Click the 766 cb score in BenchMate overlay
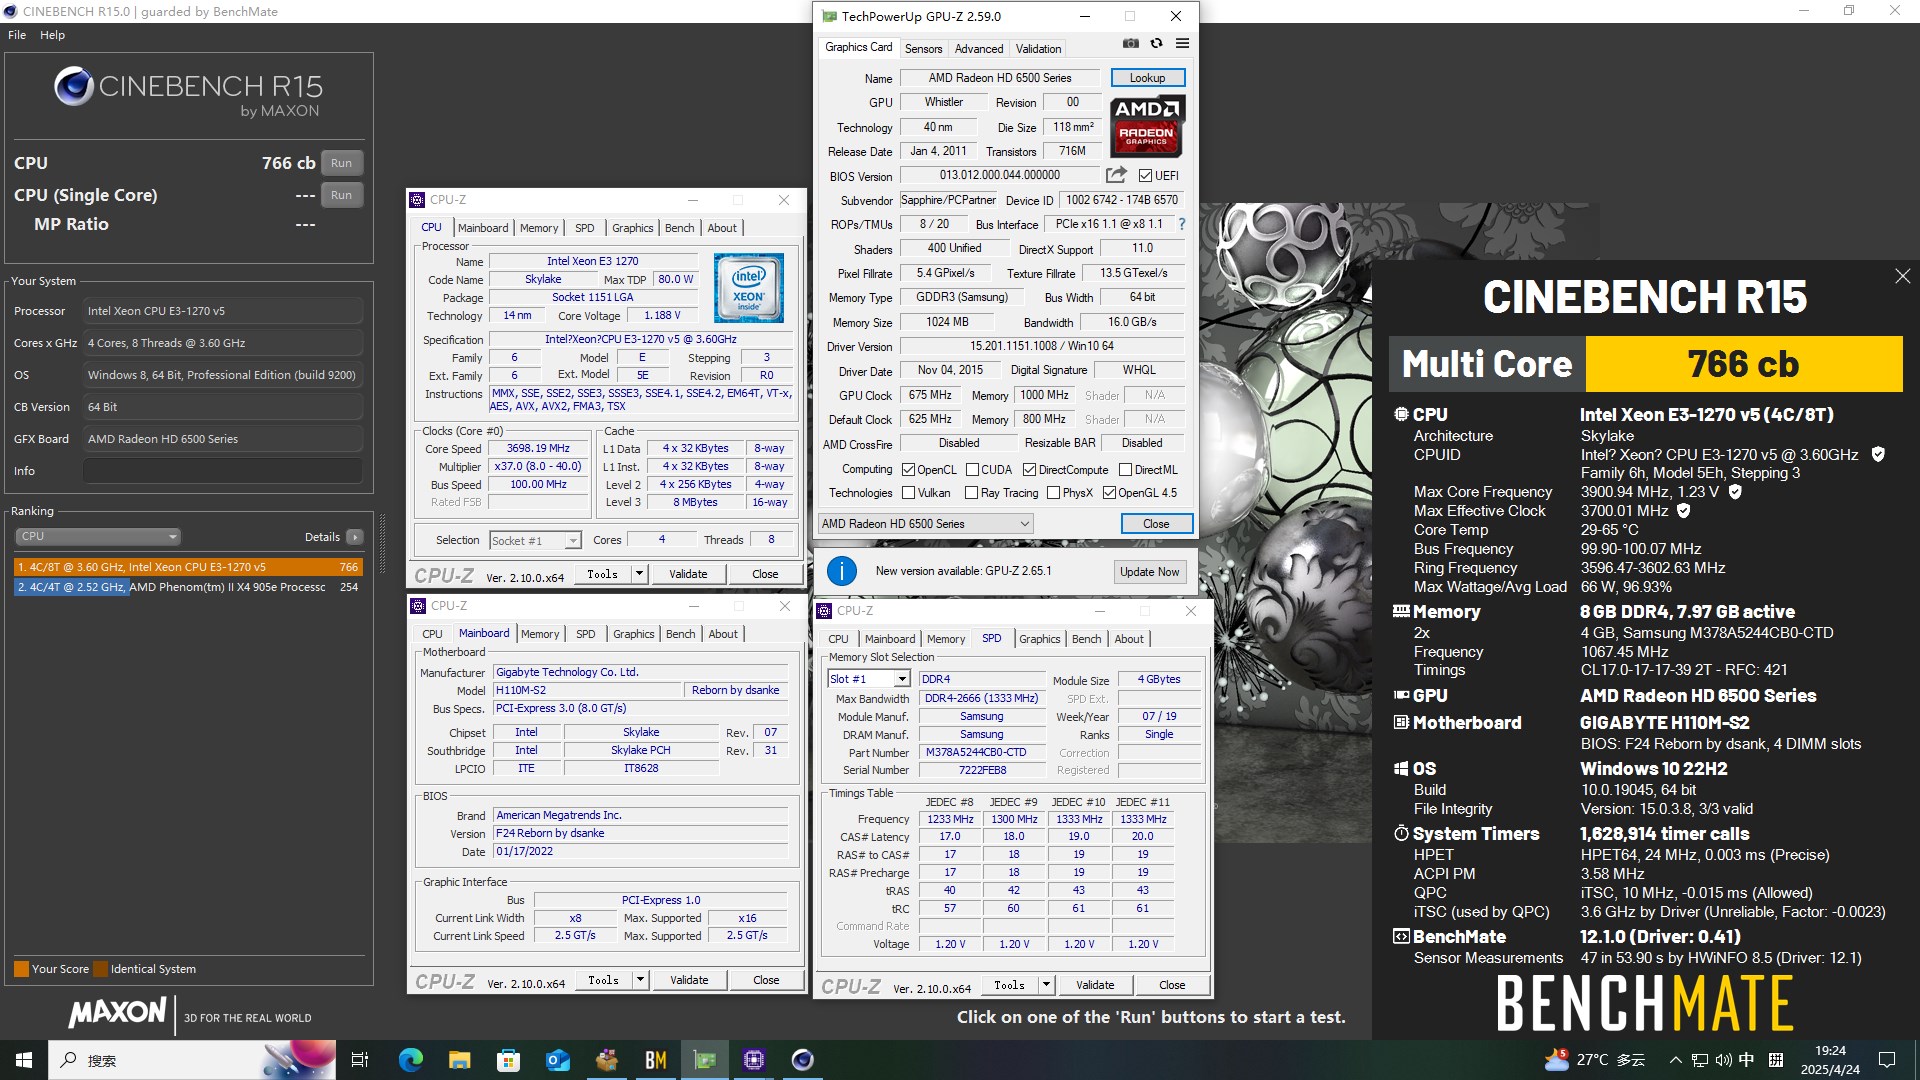 click(x=1744, y=364)
